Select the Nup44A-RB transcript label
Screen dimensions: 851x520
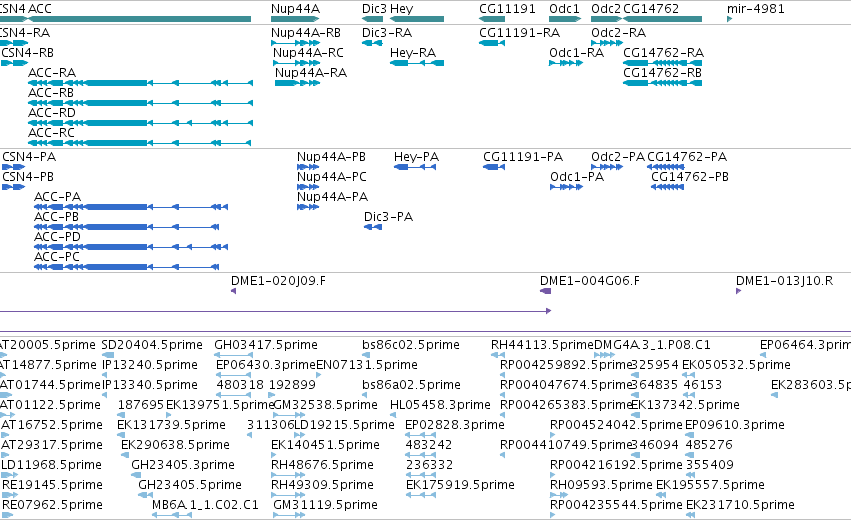pyautogui.click(x=306, y=33)
